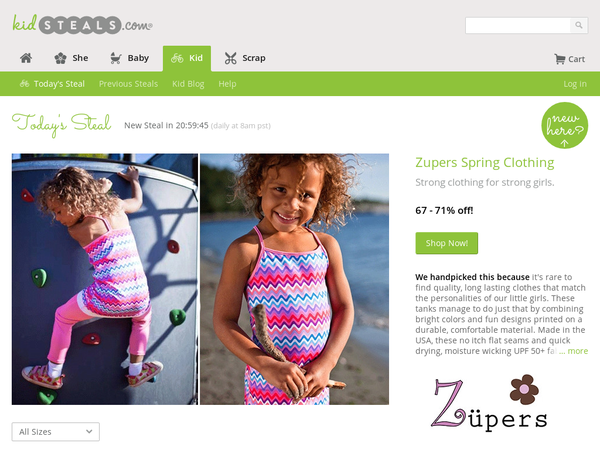Click the stroller icon beside Baby
This screenshot has height=450, width=600.
116,58
